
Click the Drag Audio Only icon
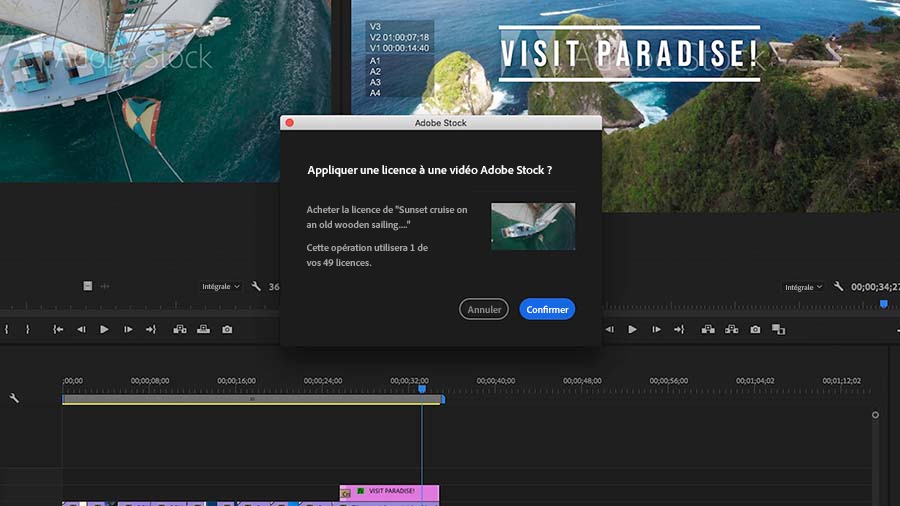[x=105, y=286]
